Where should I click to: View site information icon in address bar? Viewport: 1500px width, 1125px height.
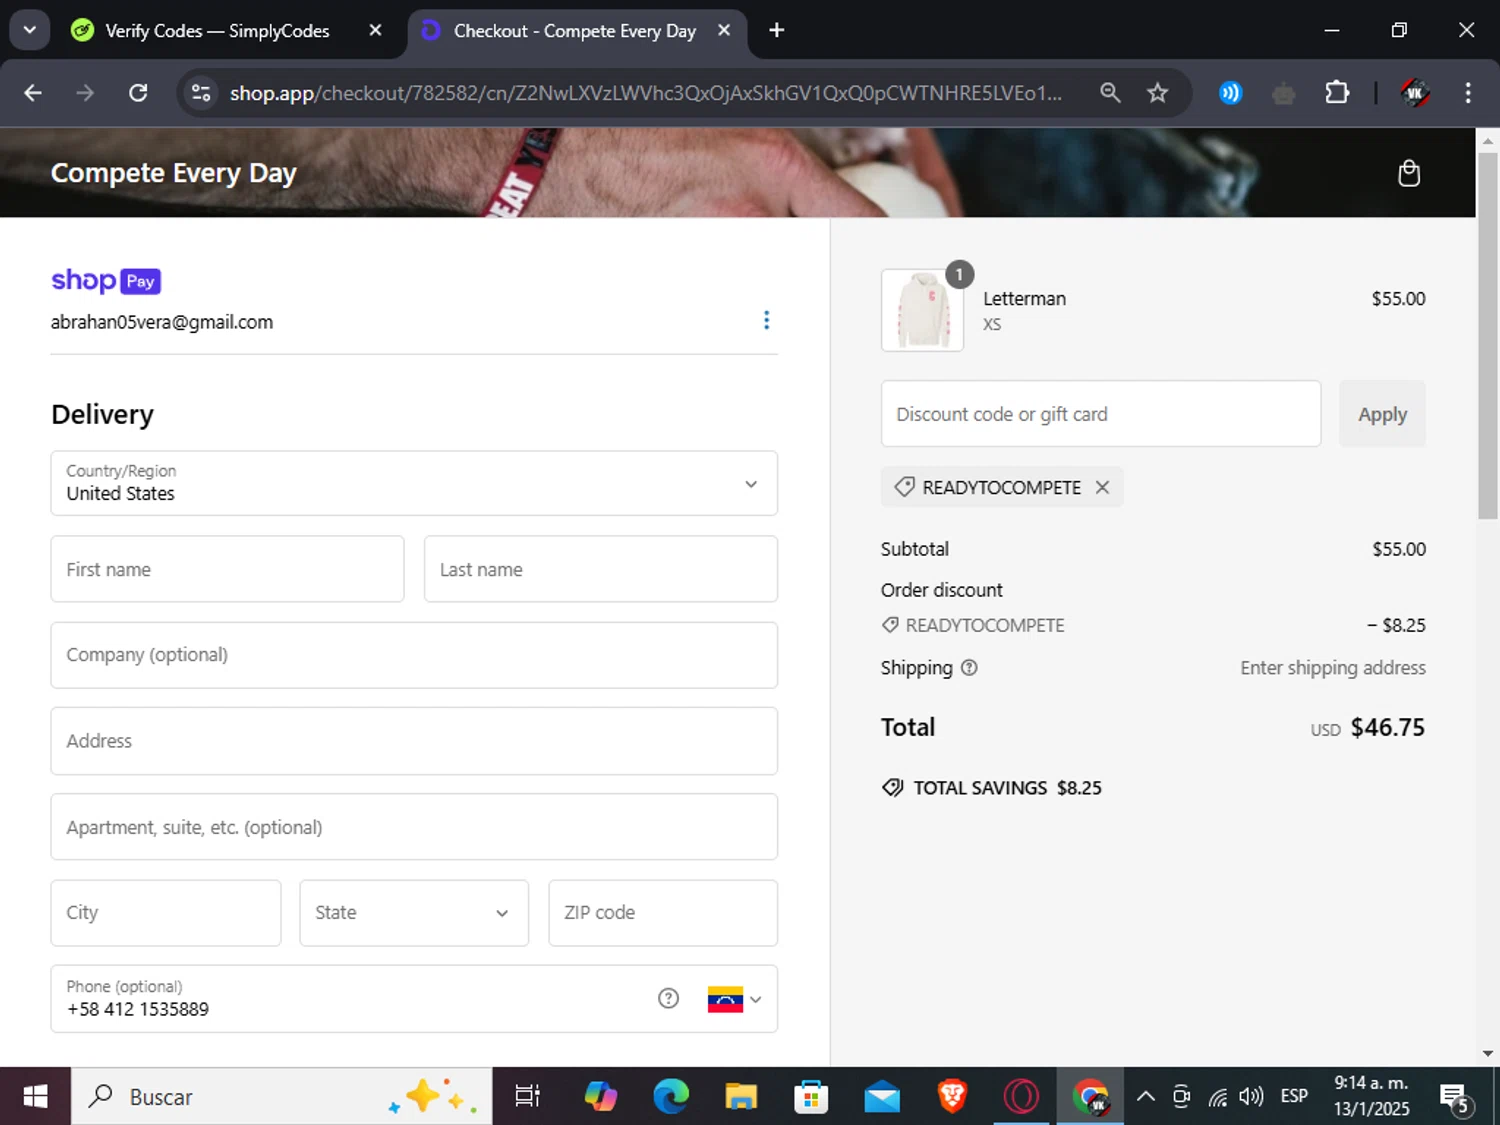tap(201, 93)
